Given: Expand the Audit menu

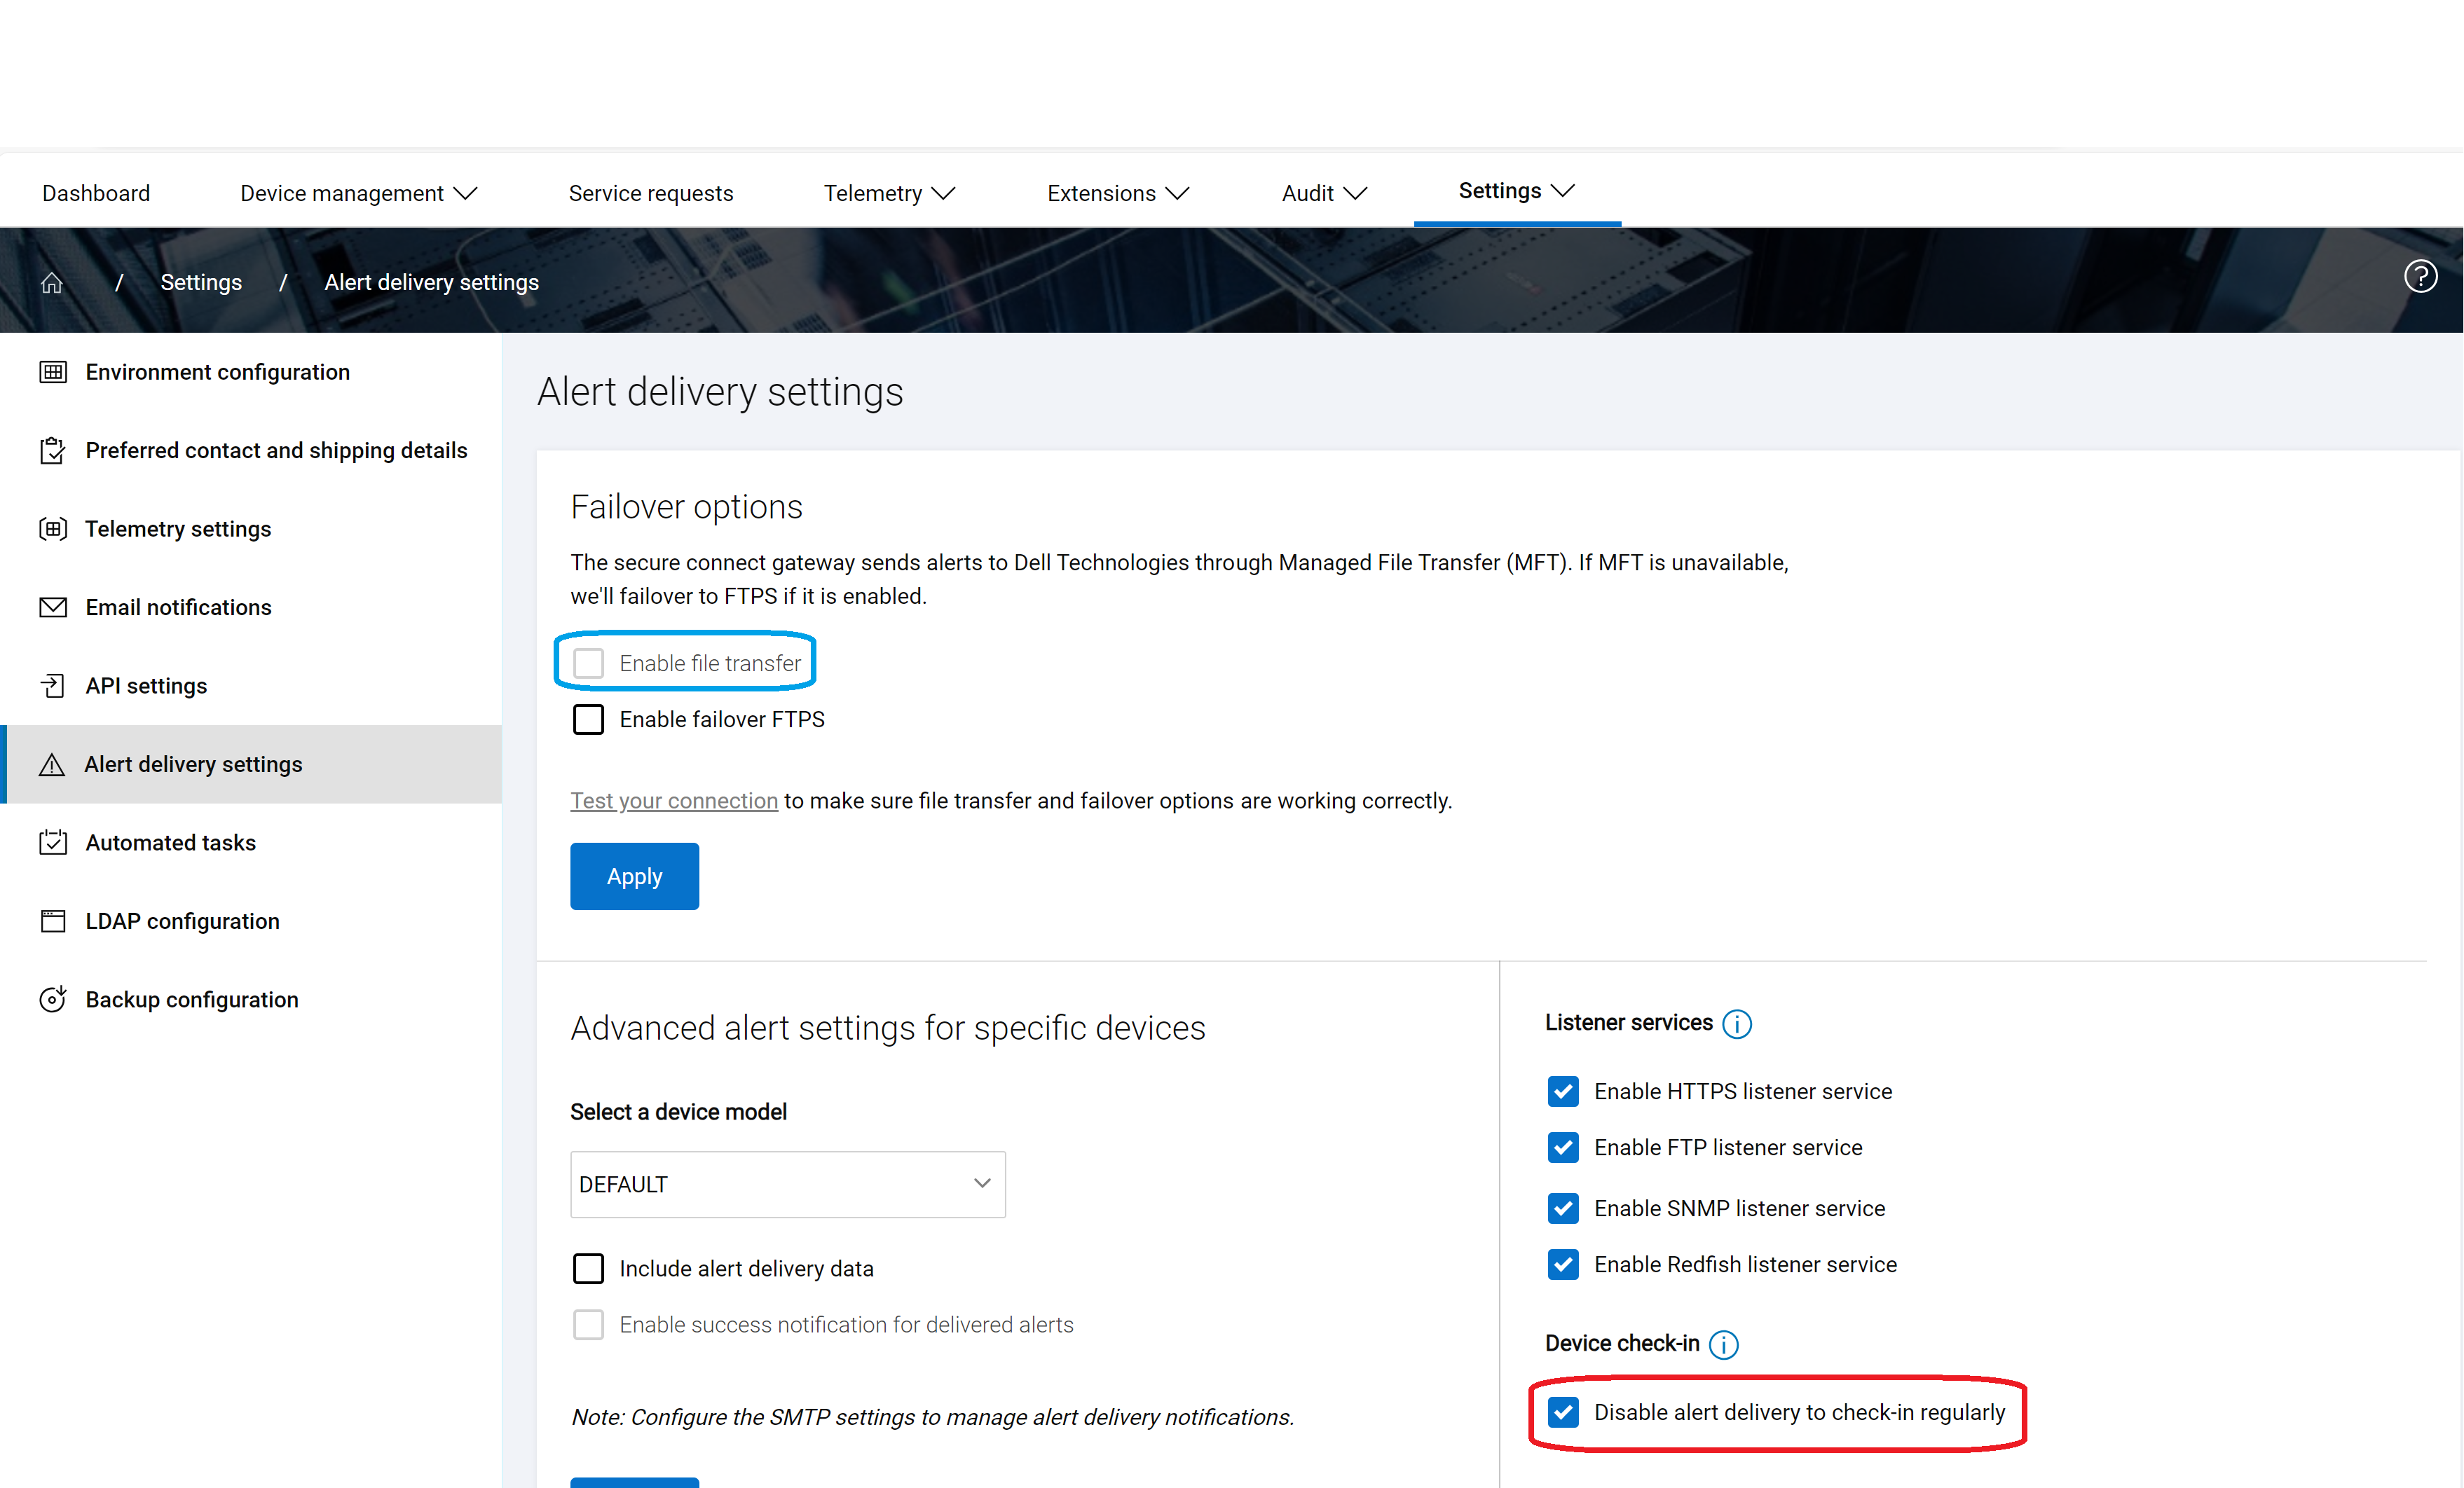Looking at the screenshot, I should click(1324, 193).
